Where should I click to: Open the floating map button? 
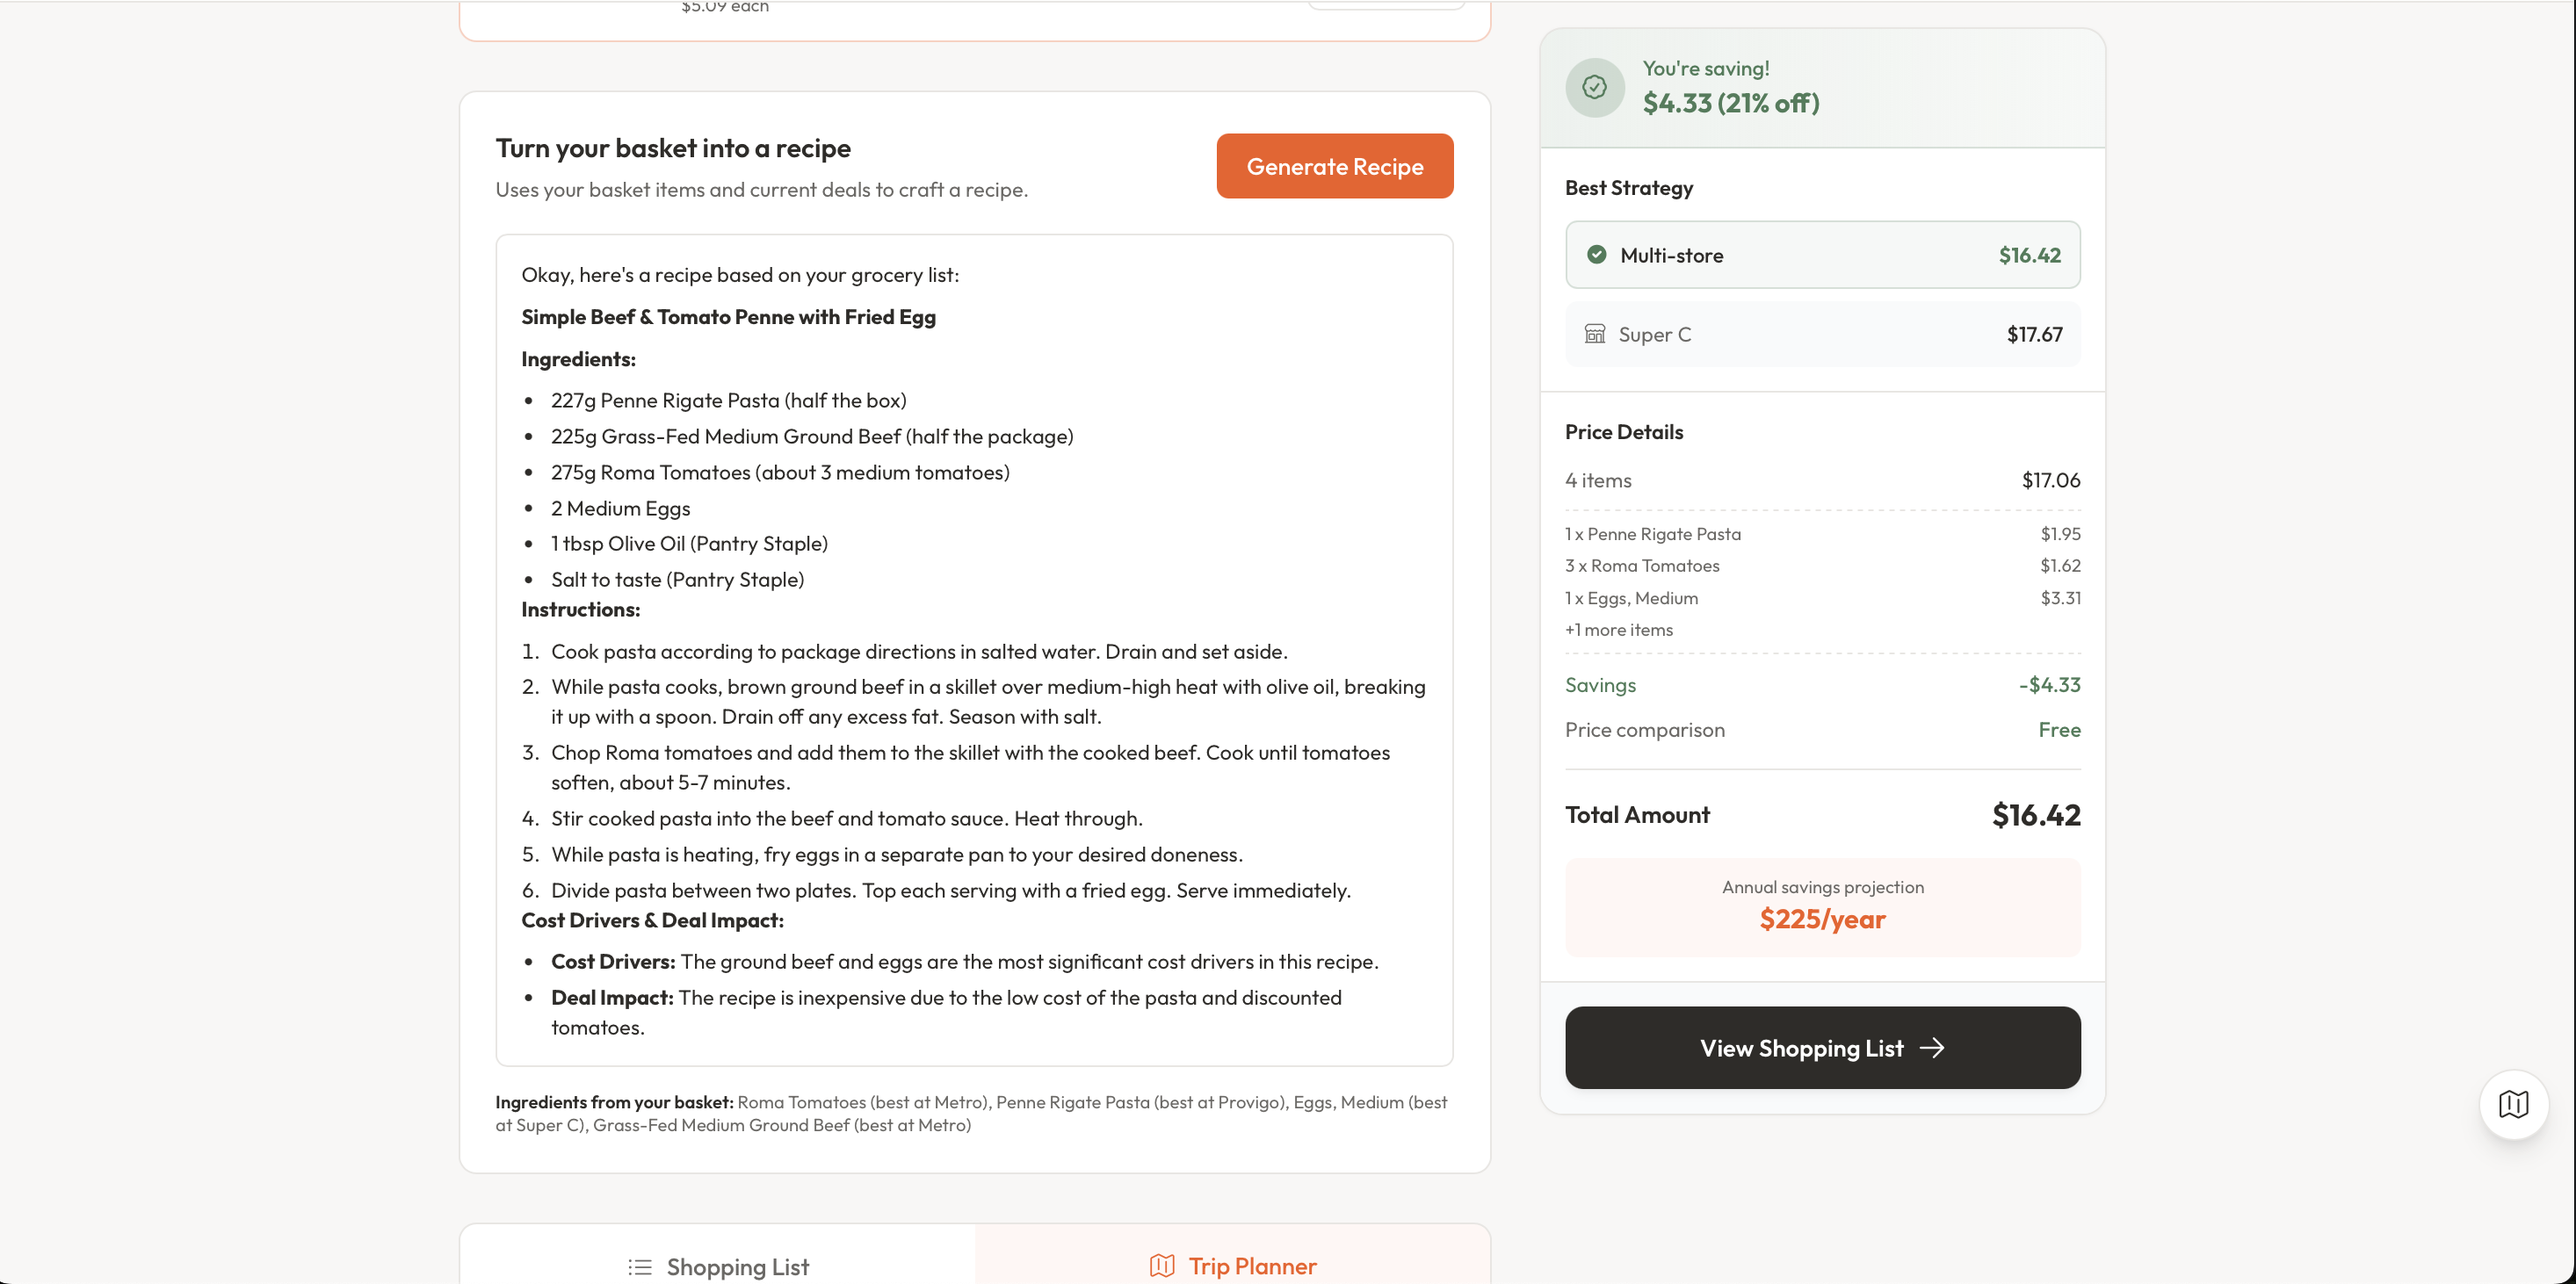coord(2513,1104)
